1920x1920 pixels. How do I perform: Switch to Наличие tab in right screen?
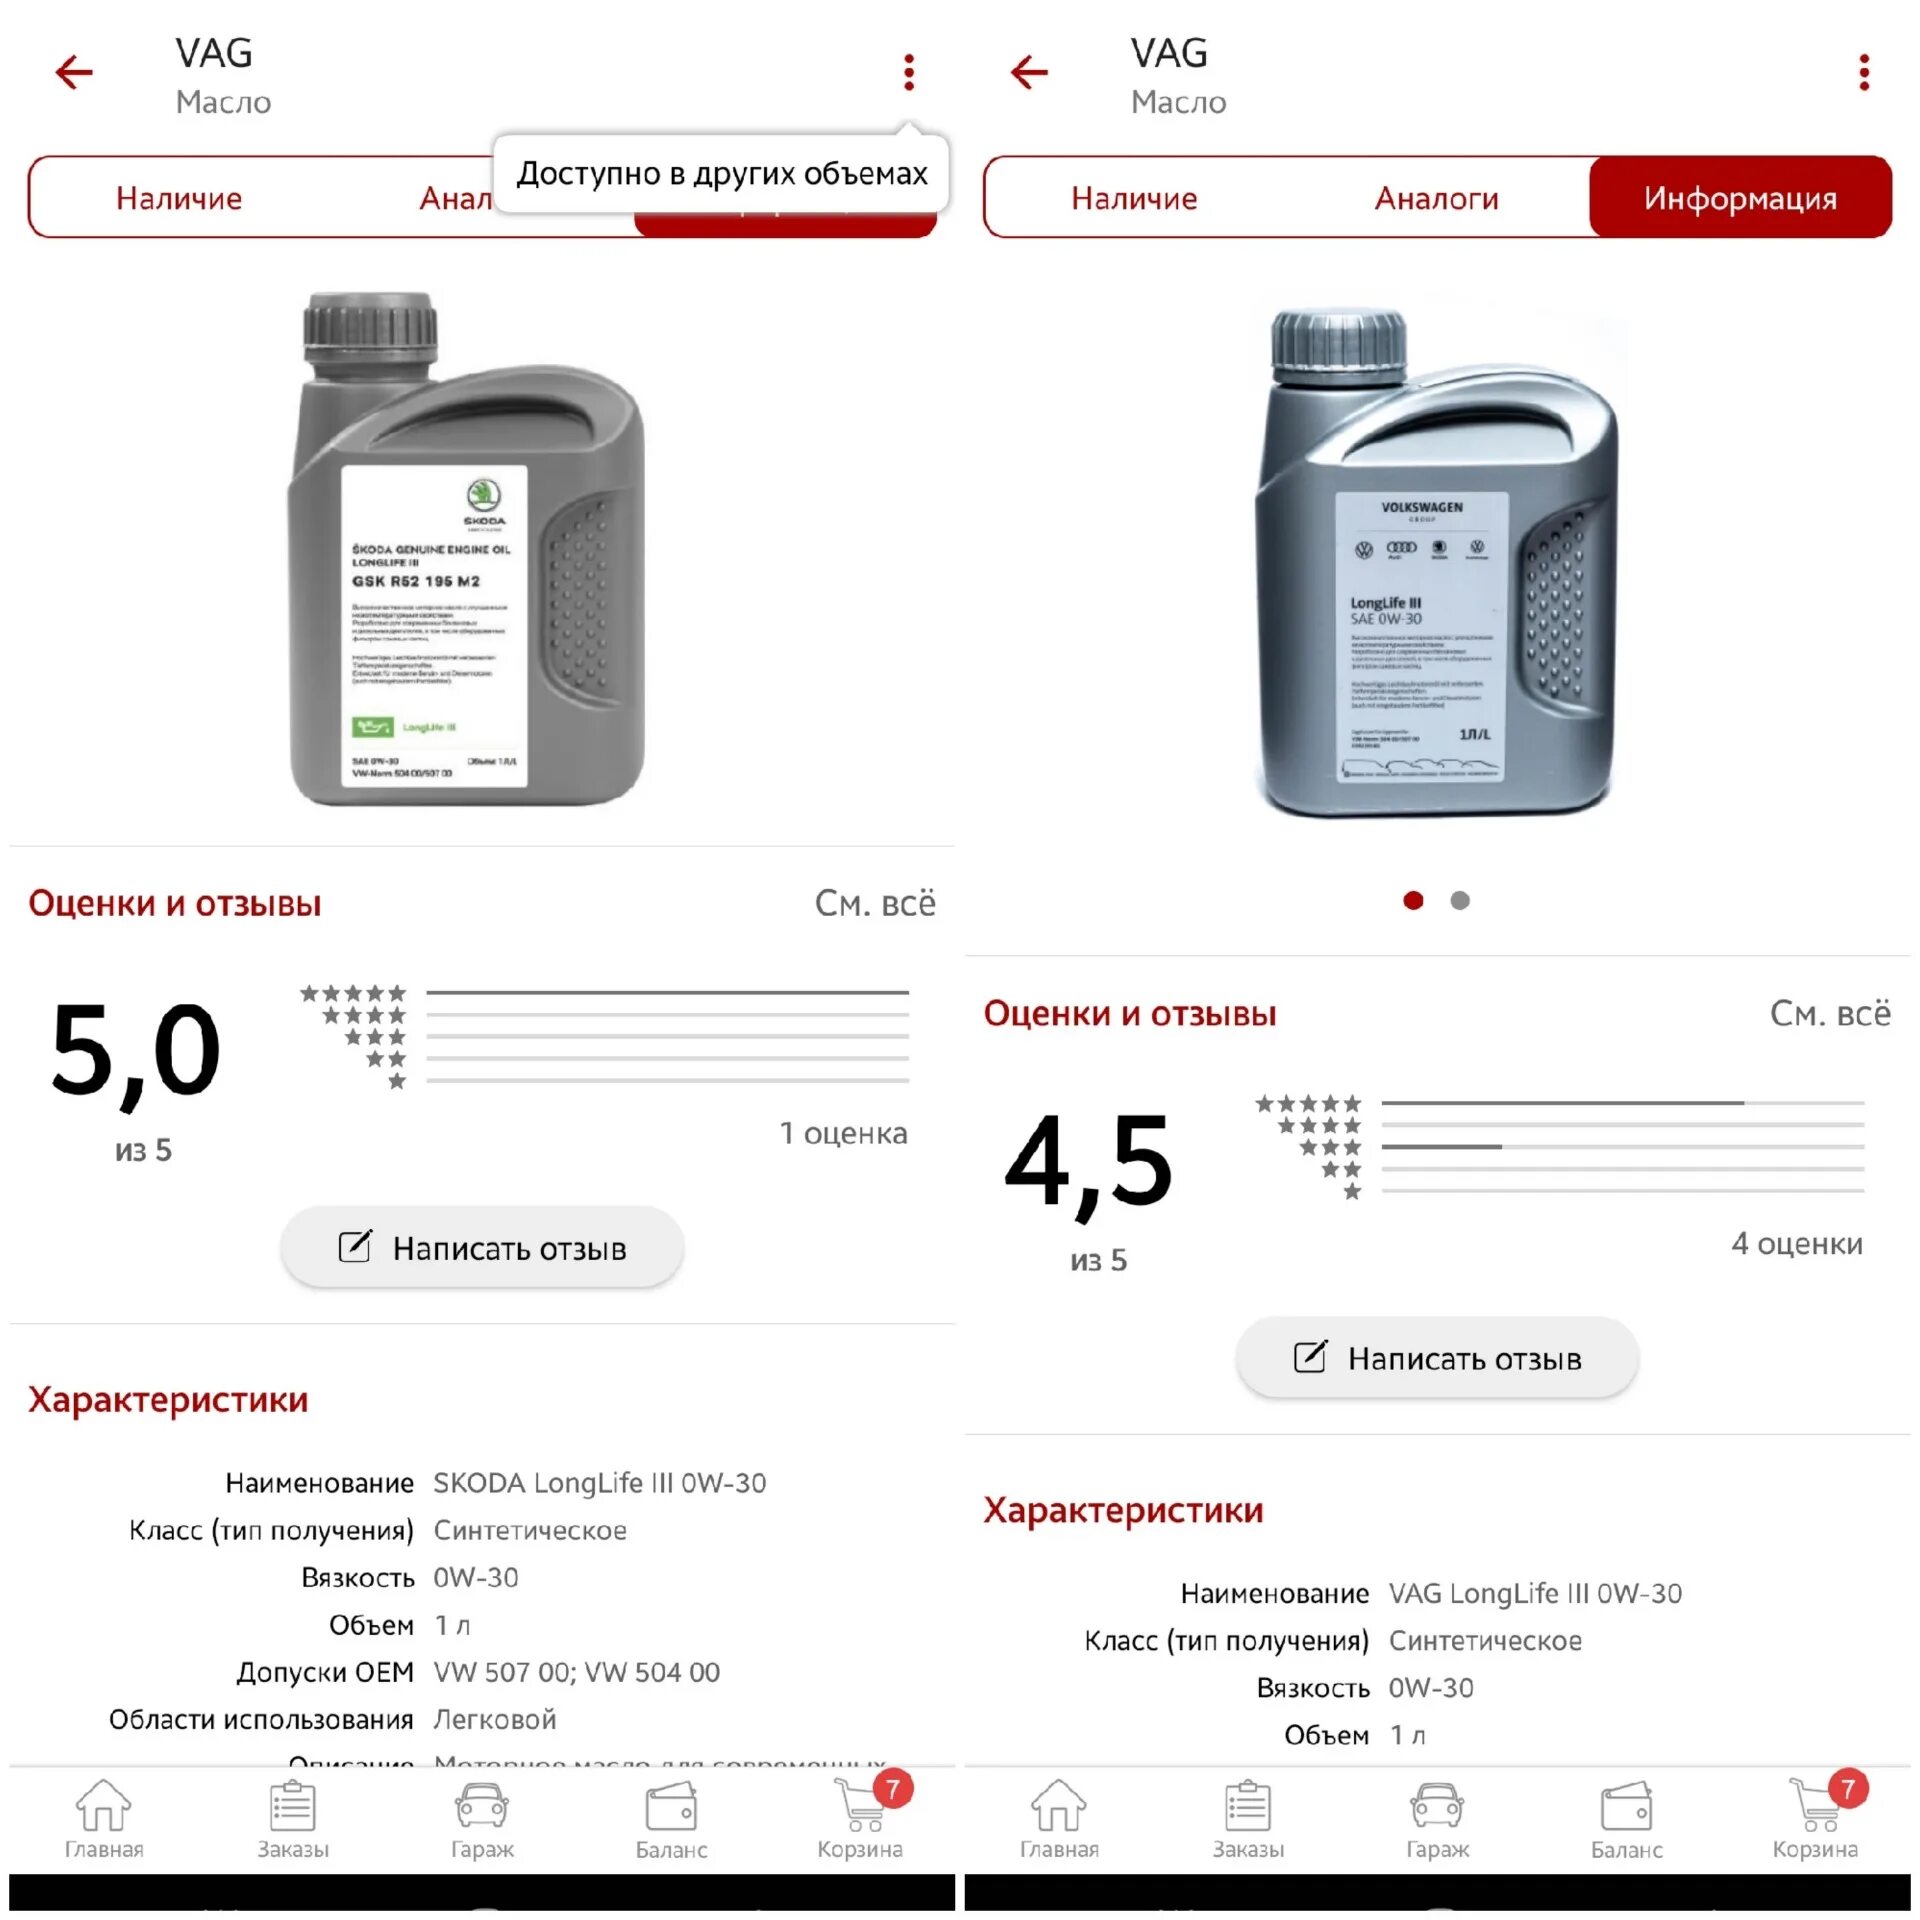1134,198
